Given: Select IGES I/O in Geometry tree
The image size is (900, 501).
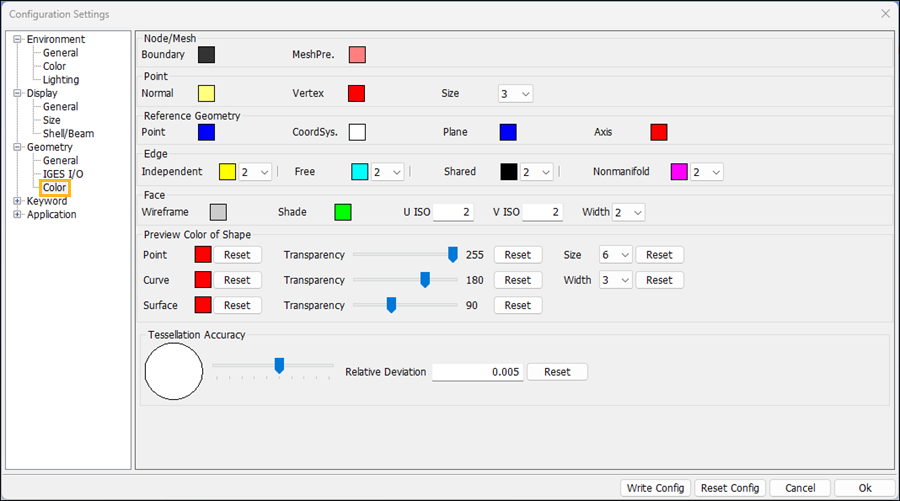Looking at the screenshot, I should tap(62, 174).
